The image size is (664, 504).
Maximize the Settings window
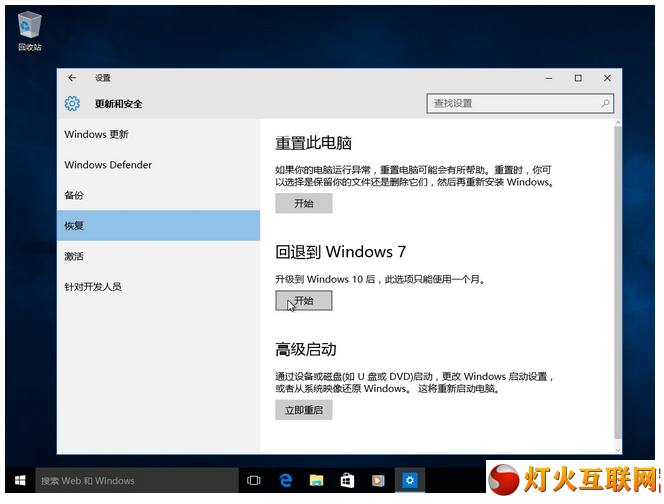pos(578,78)
